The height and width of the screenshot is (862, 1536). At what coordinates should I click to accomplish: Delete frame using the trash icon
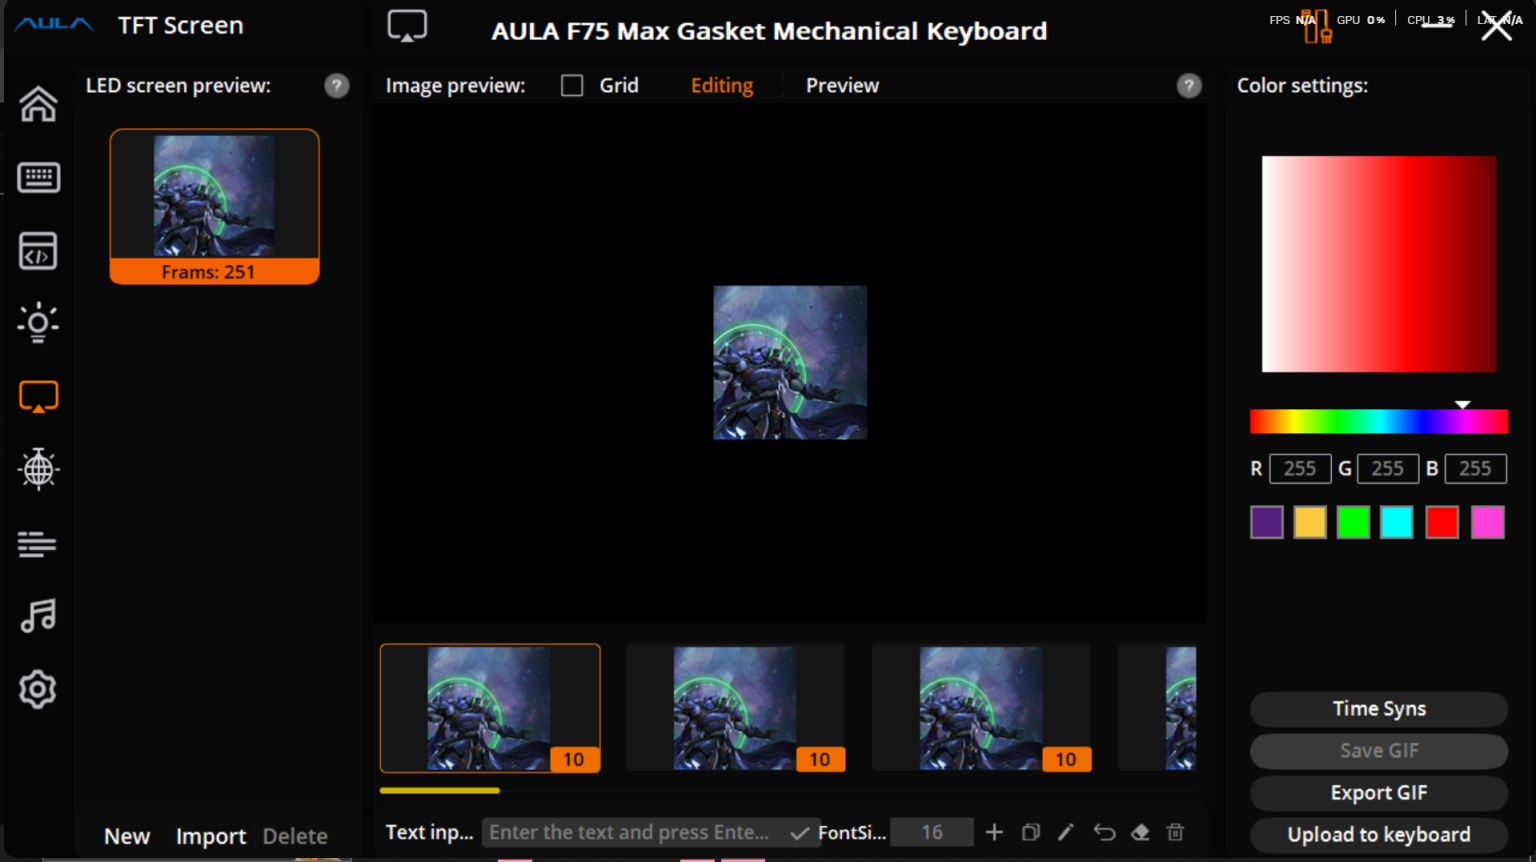[x=1175, y=831]
